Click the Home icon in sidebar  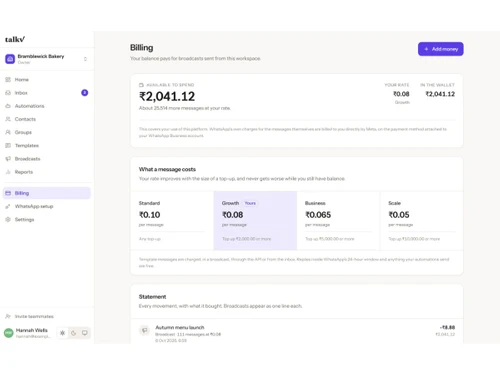(8, 80)
